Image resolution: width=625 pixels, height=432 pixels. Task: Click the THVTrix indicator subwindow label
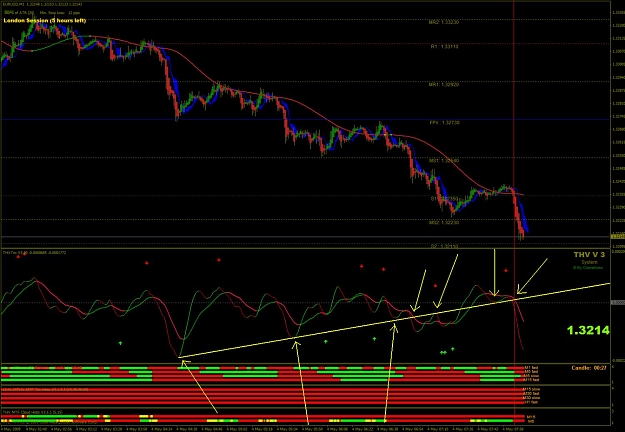click(35, 253)
